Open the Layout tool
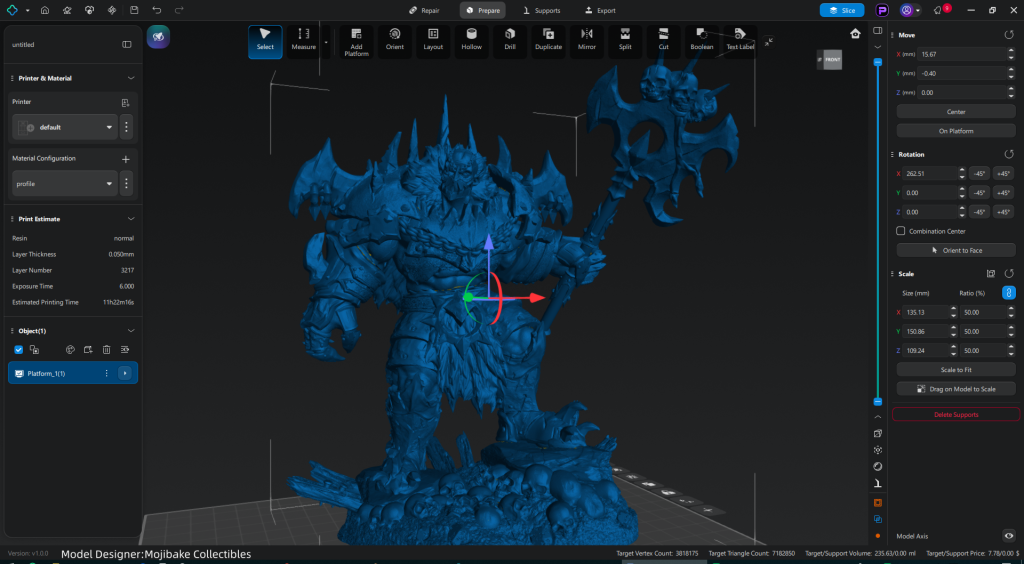Screen dimensions: 1024x564 [x=433, y=41]
